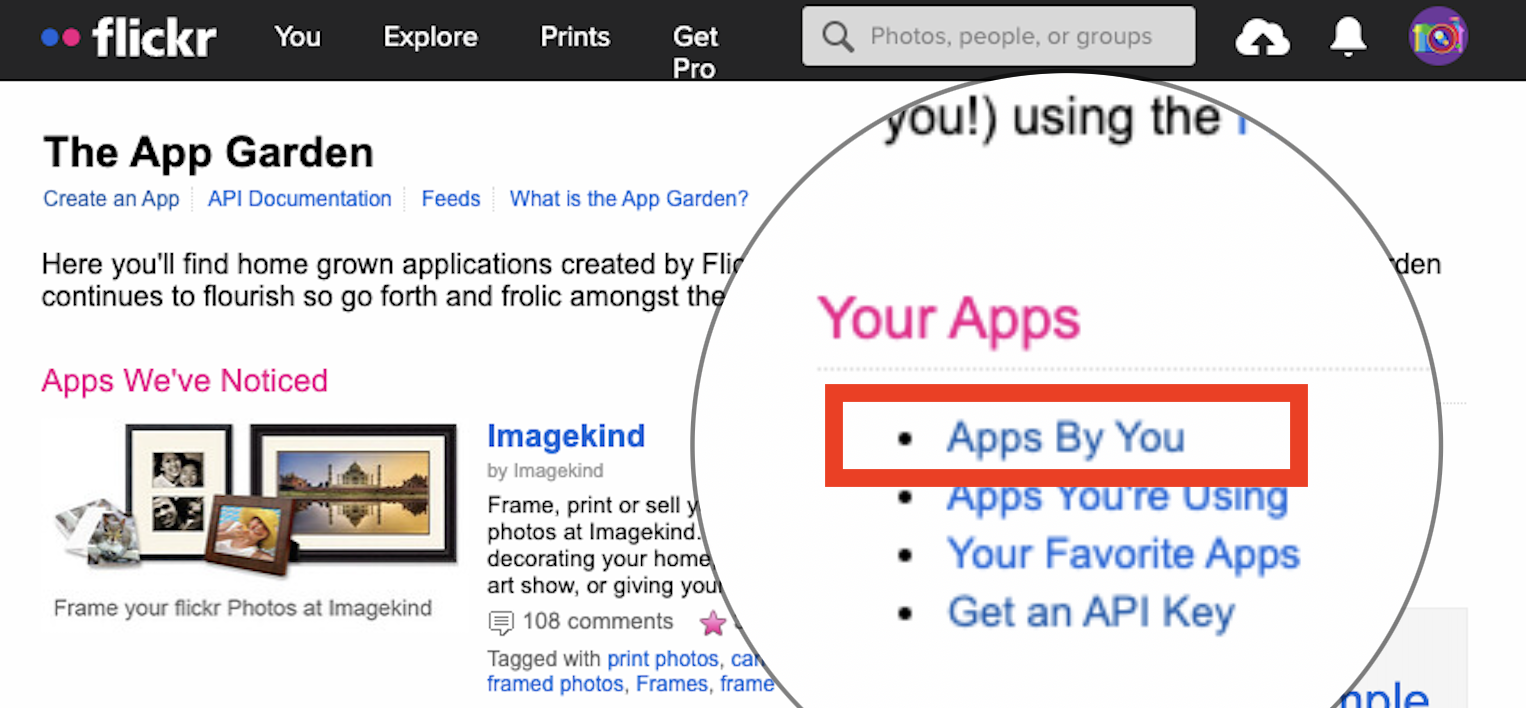Open your profile avatar icon

1437,37
